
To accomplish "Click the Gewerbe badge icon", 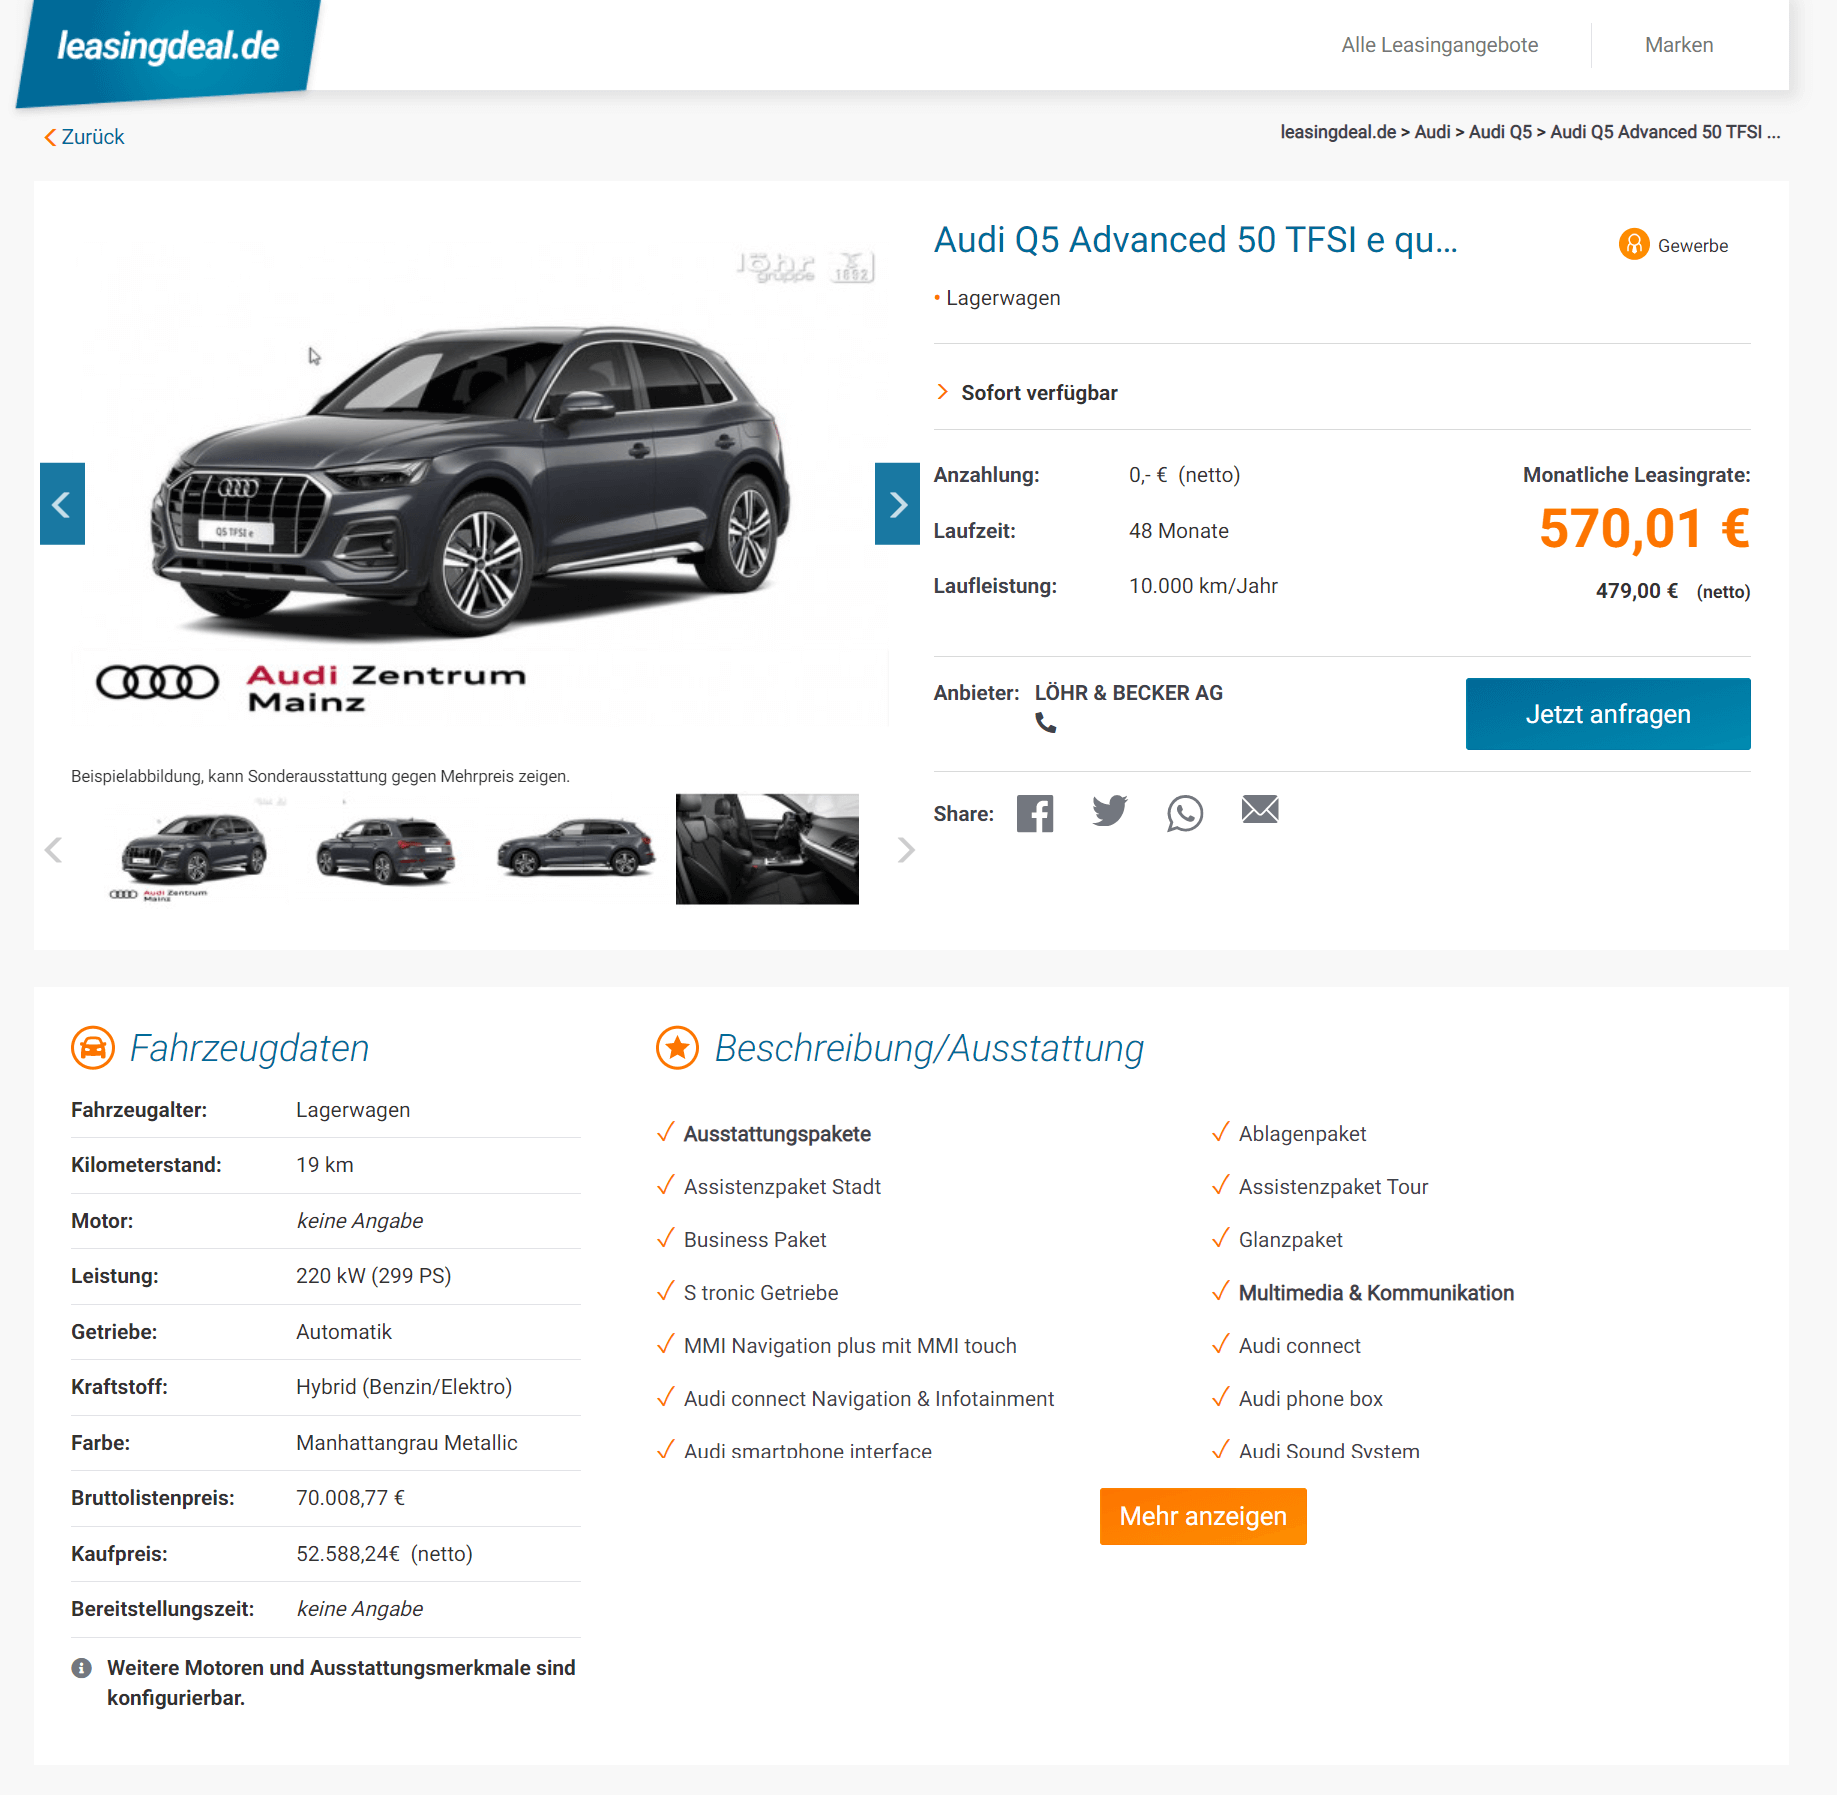I will pyautogui.click(x=1634, y=244).
